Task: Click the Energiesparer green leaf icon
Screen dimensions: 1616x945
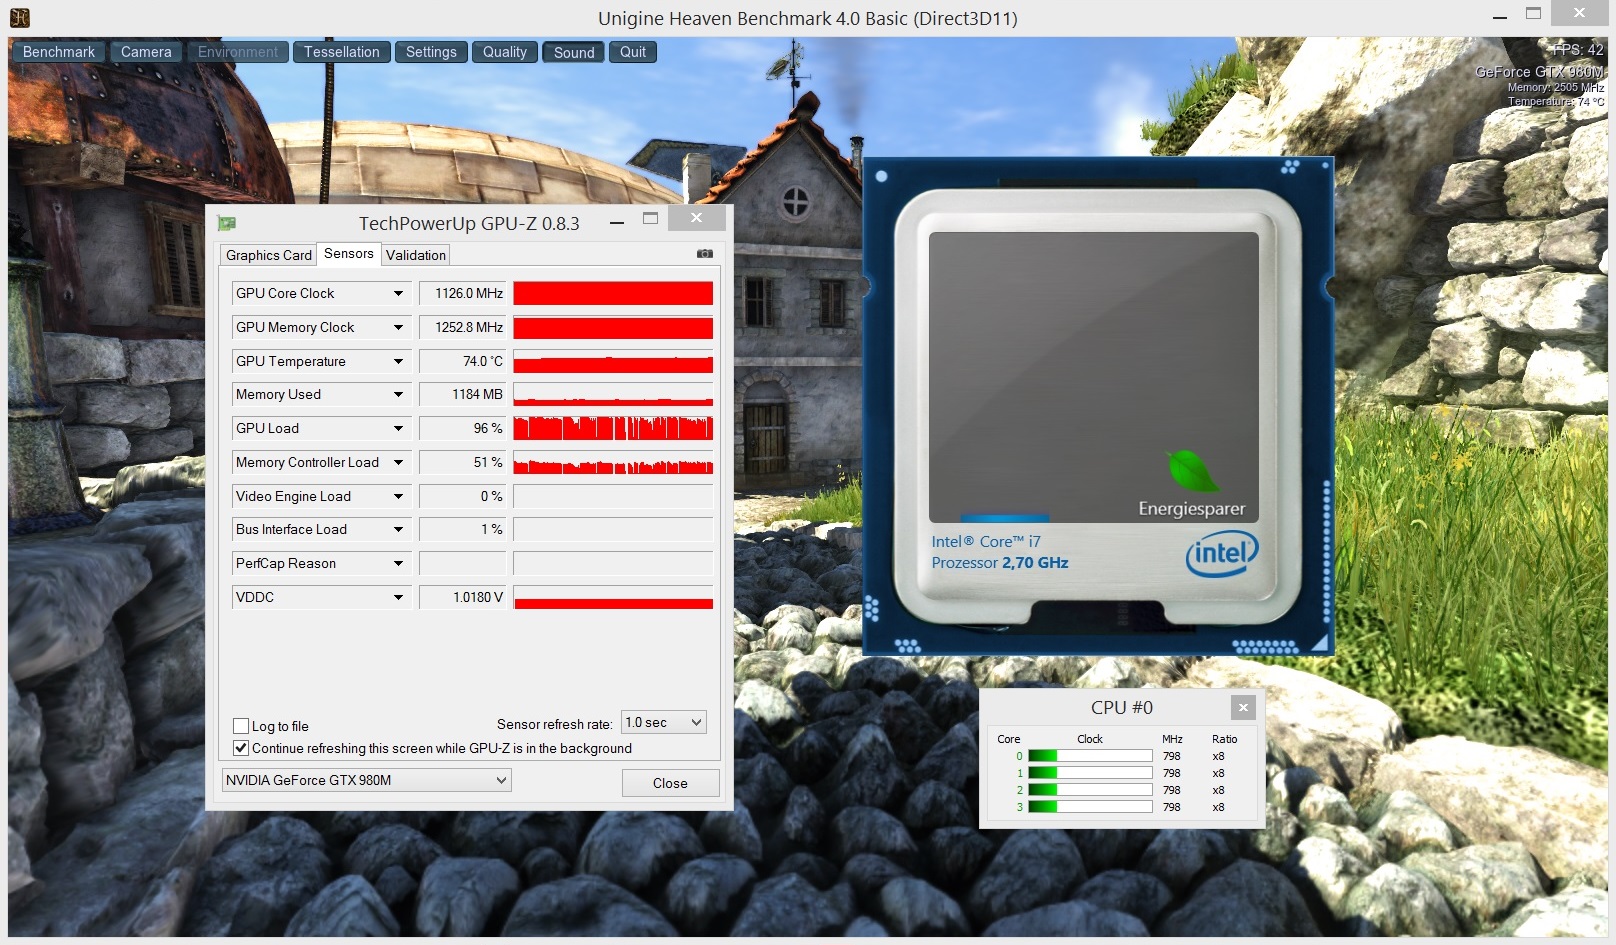Action: 1192,471
